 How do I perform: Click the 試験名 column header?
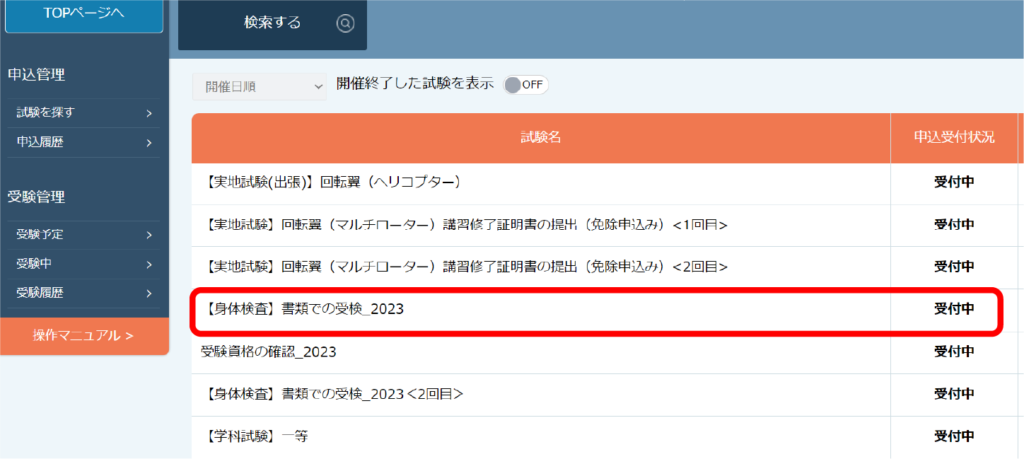pyautogui.click(x=540, y=137)
